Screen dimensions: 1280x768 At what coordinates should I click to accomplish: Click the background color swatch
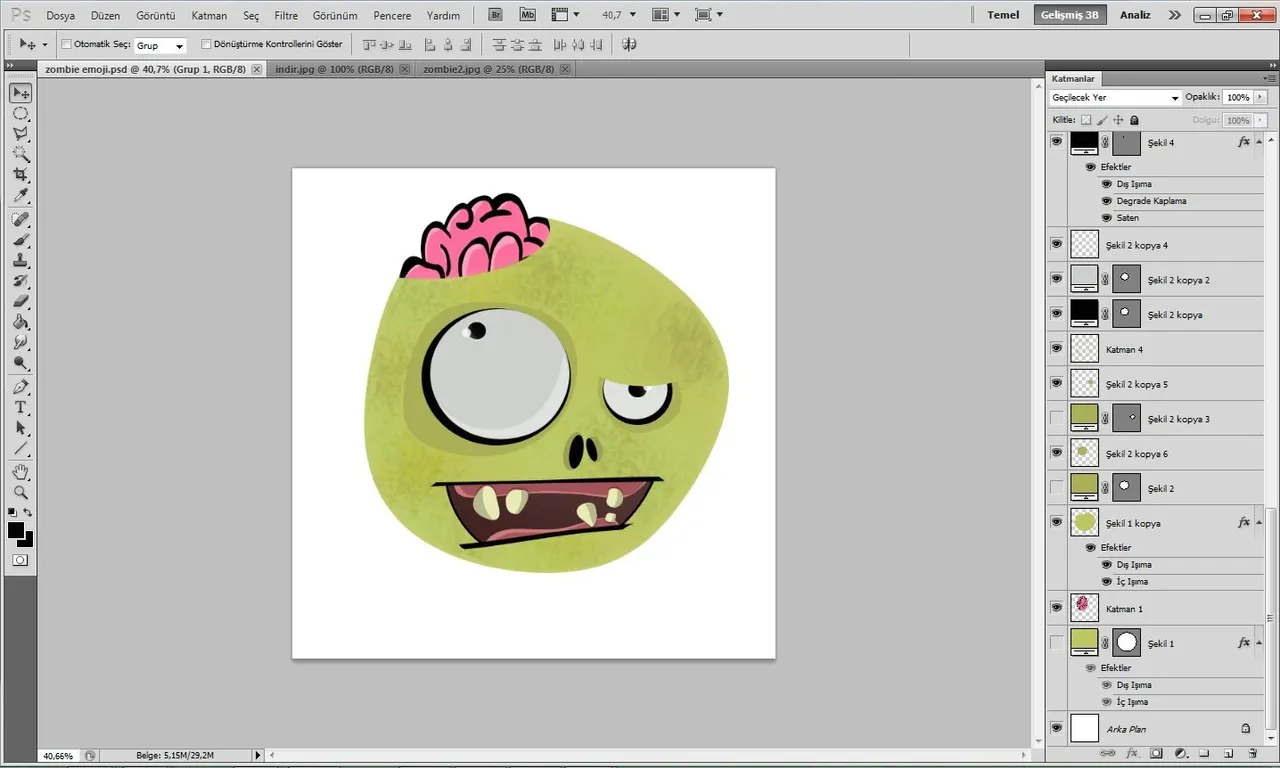coord(28,541)
